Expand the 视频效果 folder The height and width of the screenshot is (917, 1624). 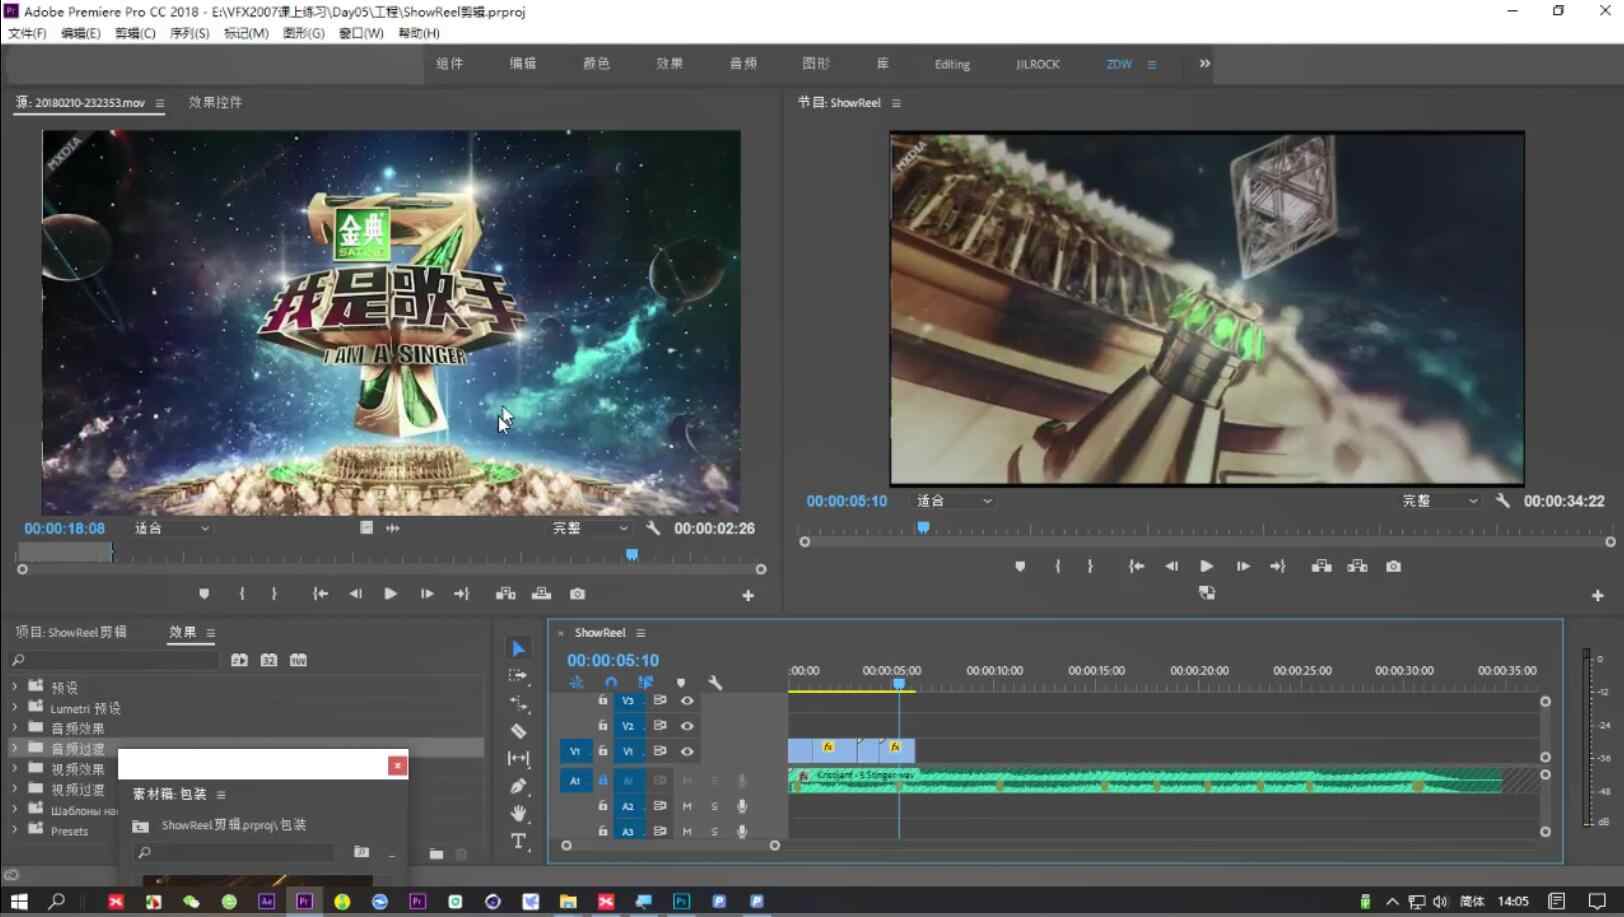tap(14, 769)
